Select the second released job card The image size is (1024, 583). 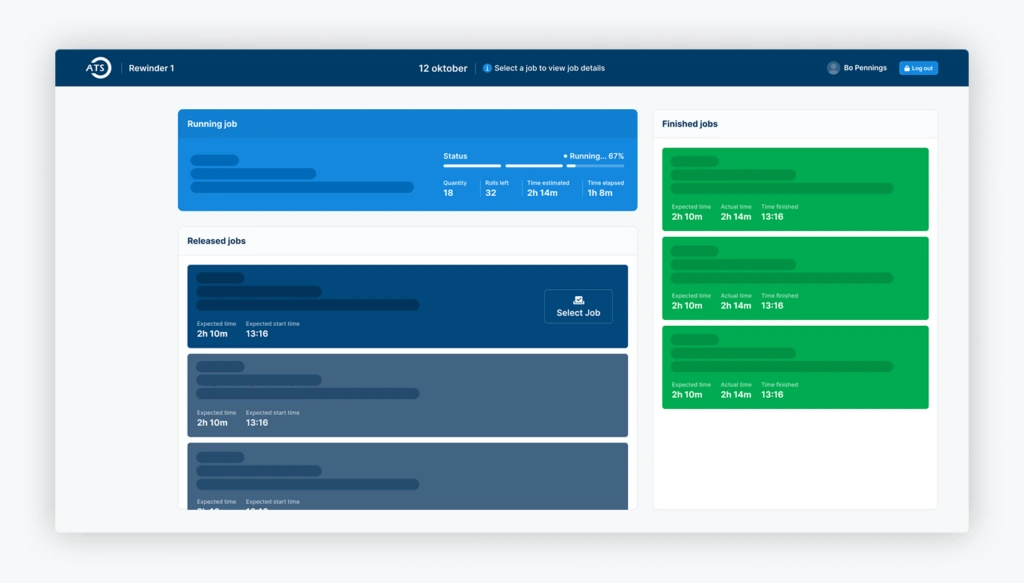click(x=407, y=395)
